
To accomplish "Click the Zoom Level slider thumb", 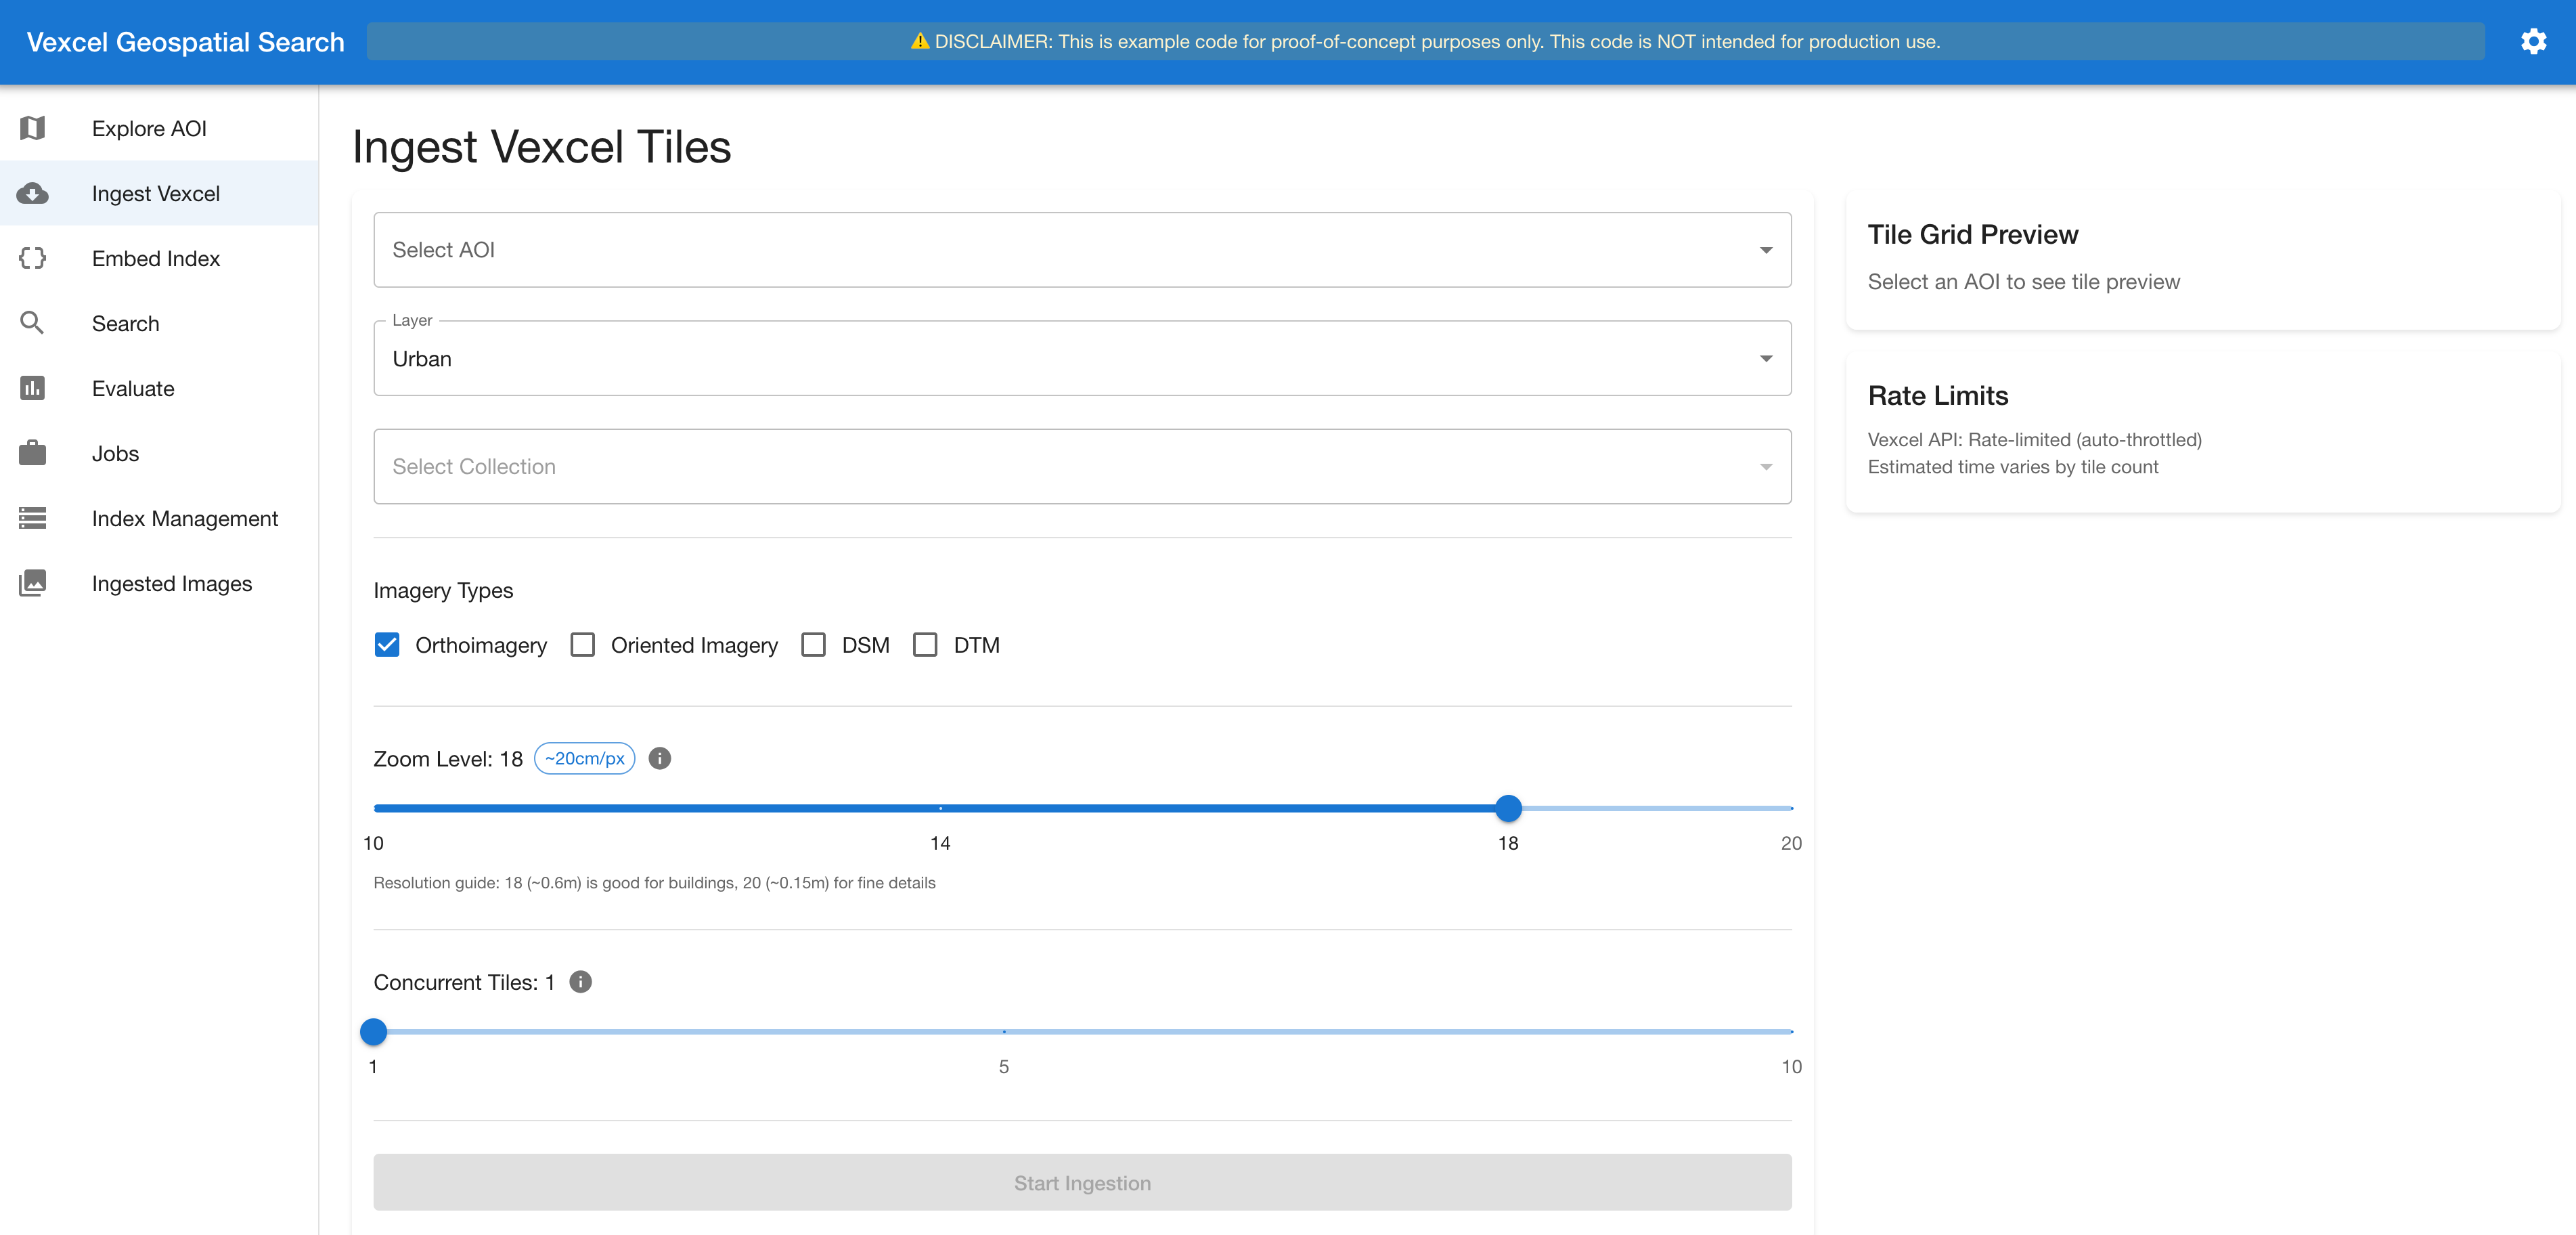I will [x=1508, y=808].
